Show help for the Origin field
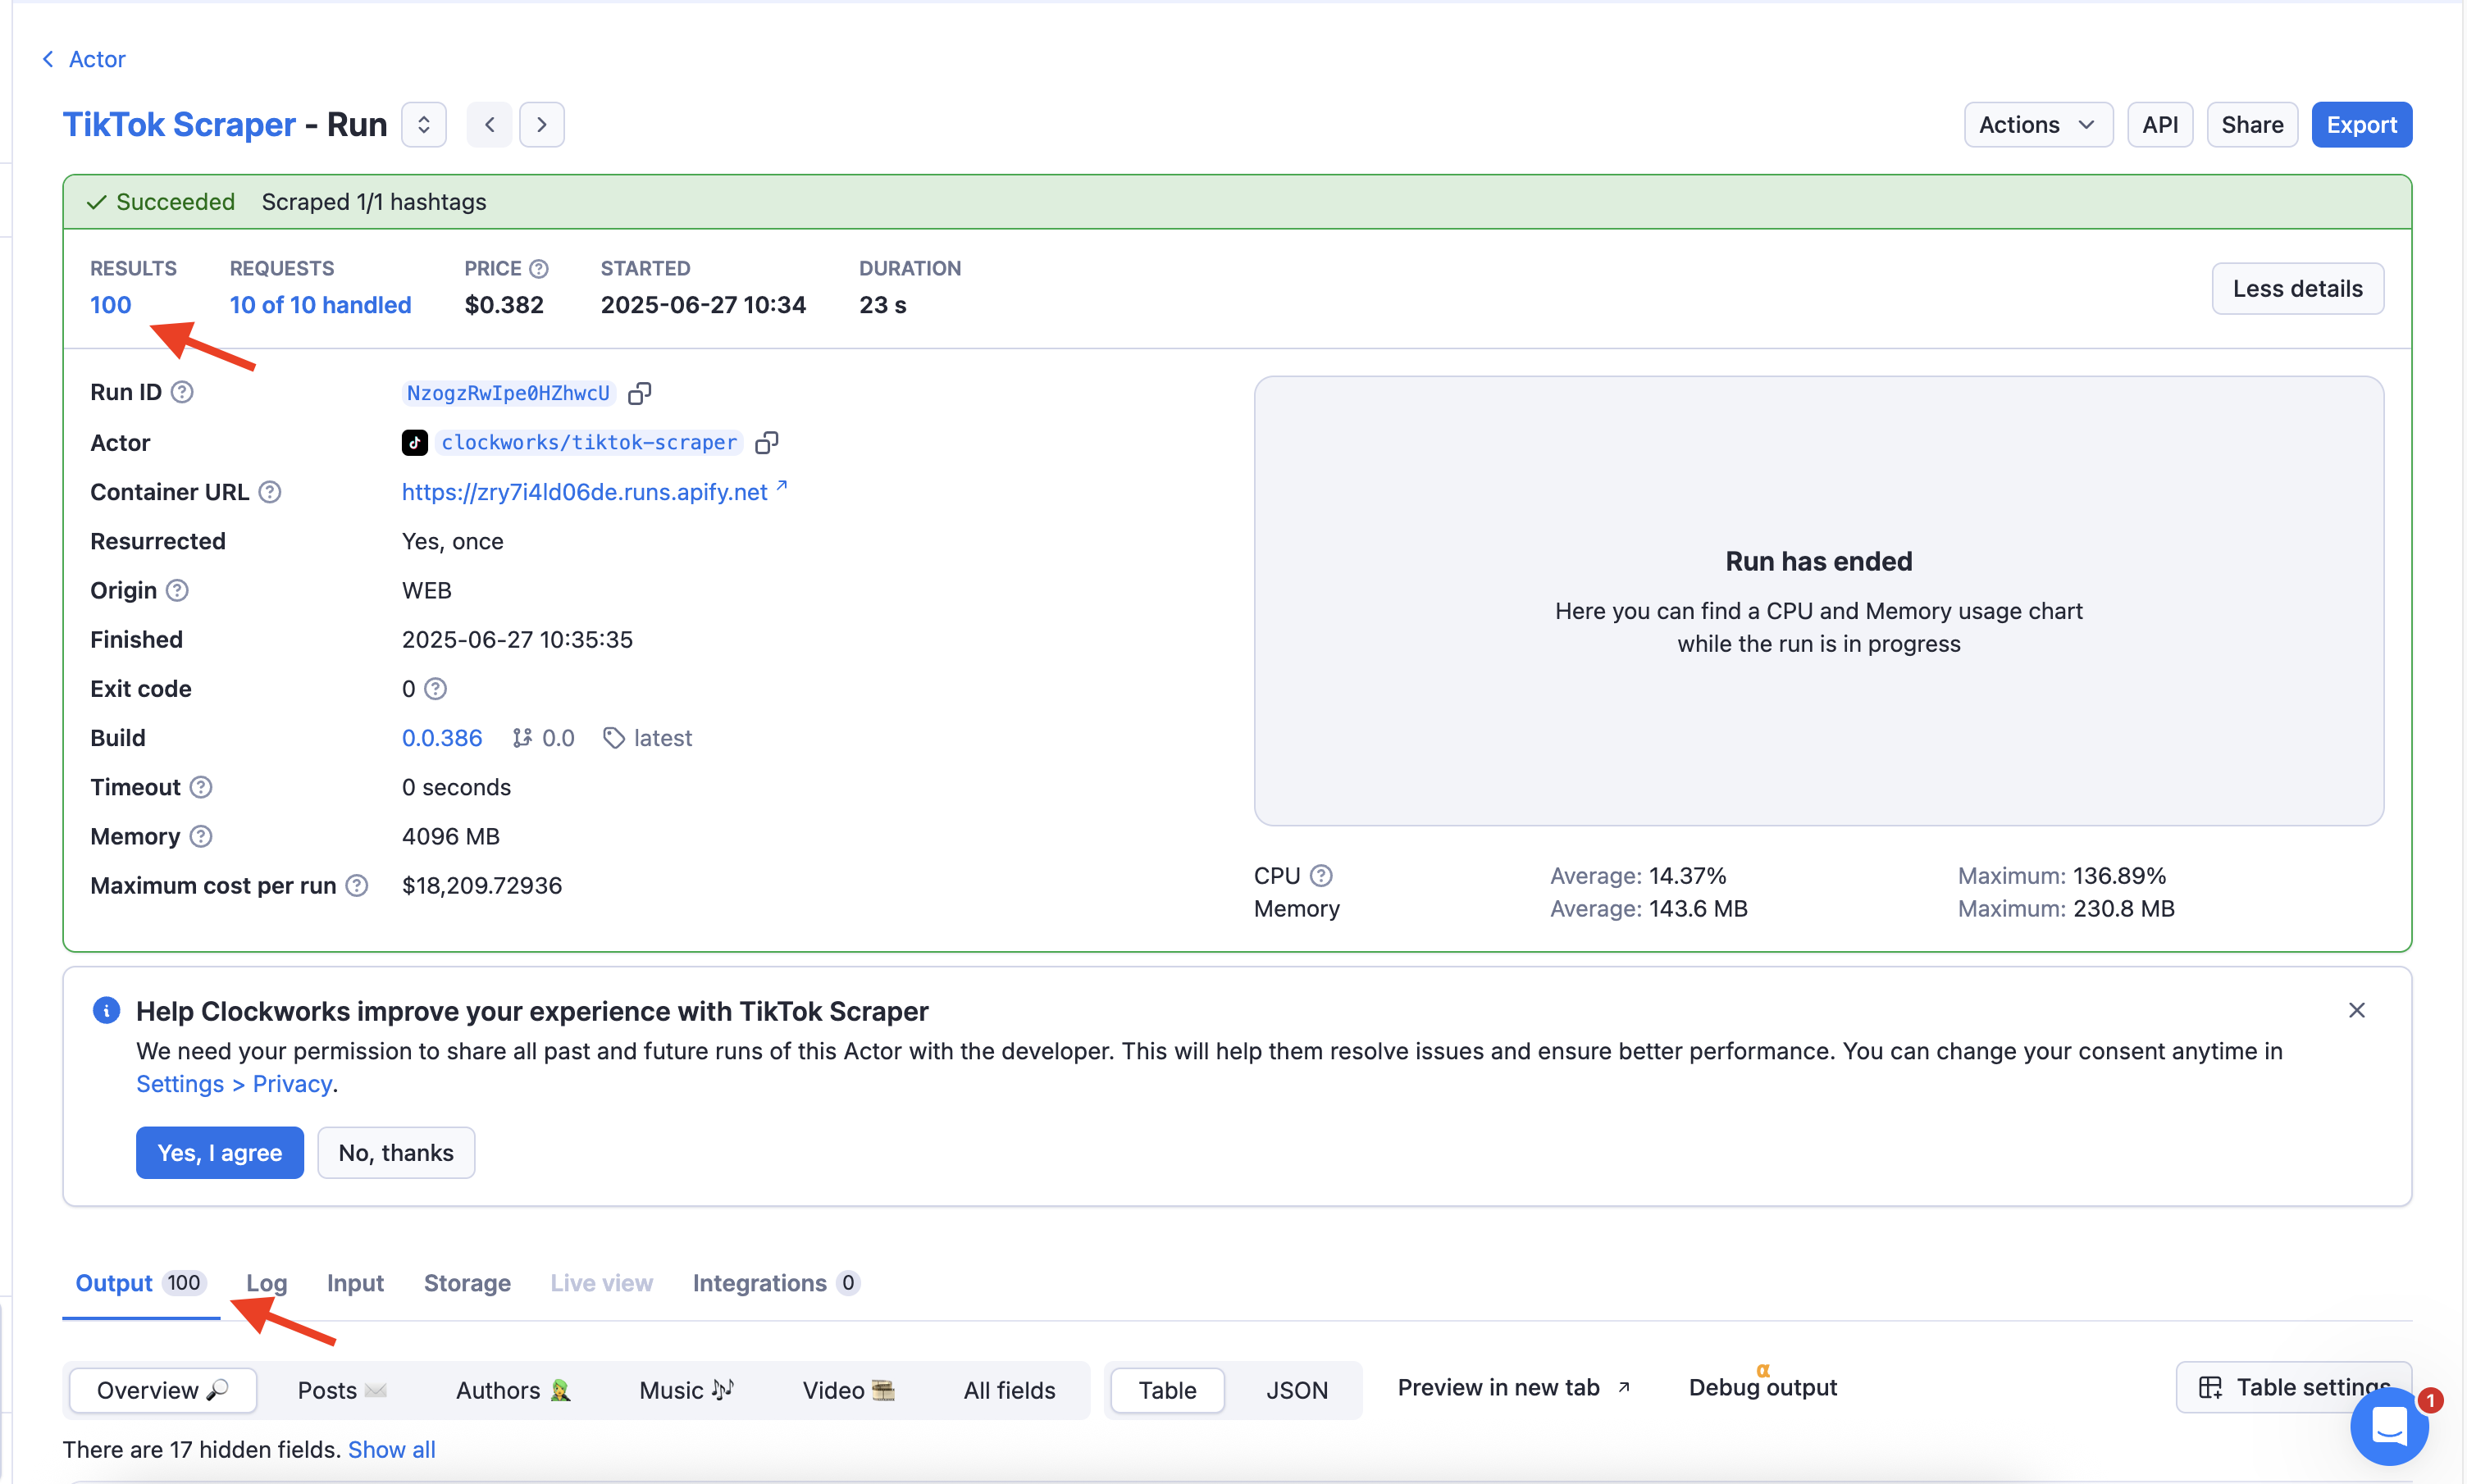Viewport: 2467px width, 1484px height. 177,590
